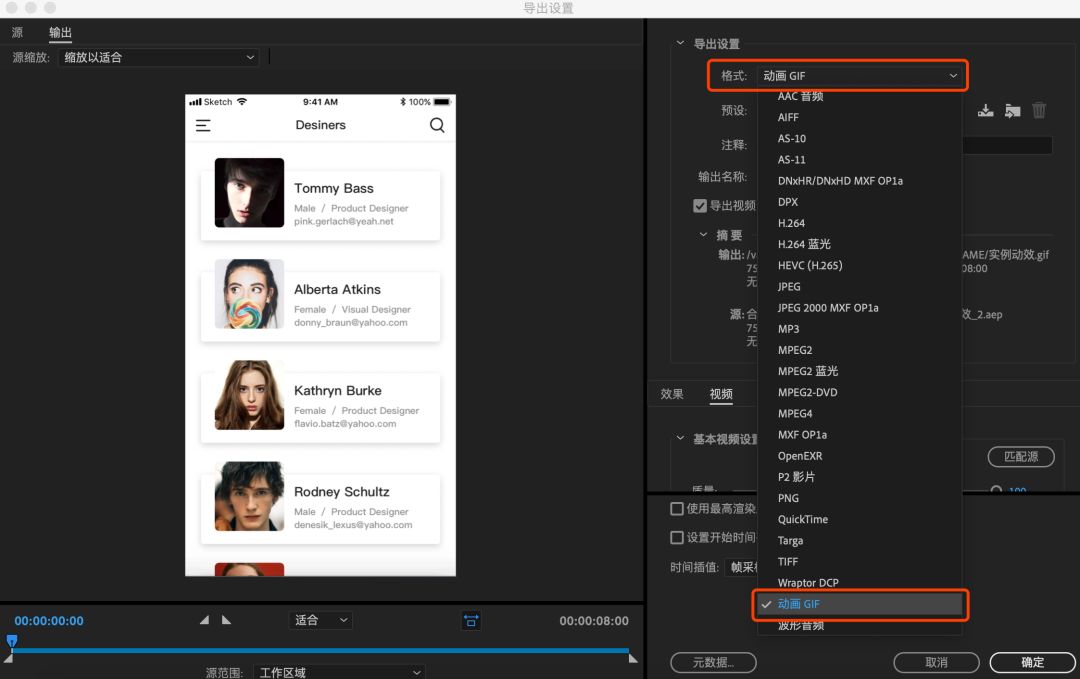Uncheck the 导出视频 checkbox
The width and height of the screenshot is (1080, 679).
(698, 206)
